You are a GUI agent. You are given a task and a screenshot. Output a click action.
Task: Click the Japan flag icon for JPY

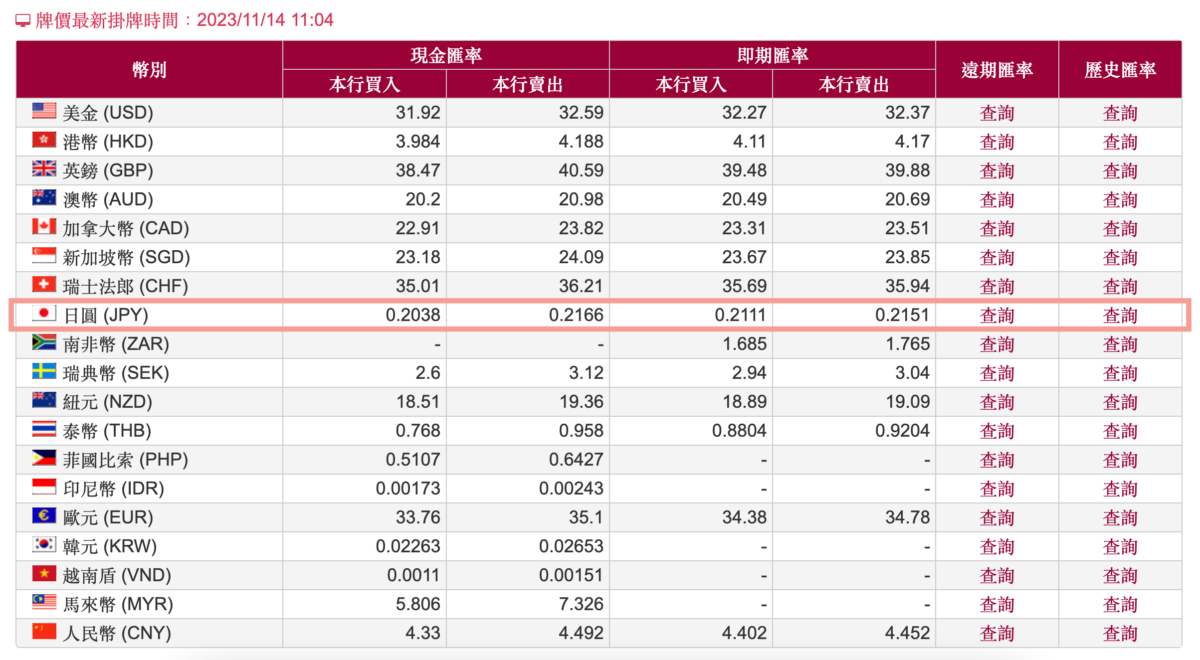[44, 315]
